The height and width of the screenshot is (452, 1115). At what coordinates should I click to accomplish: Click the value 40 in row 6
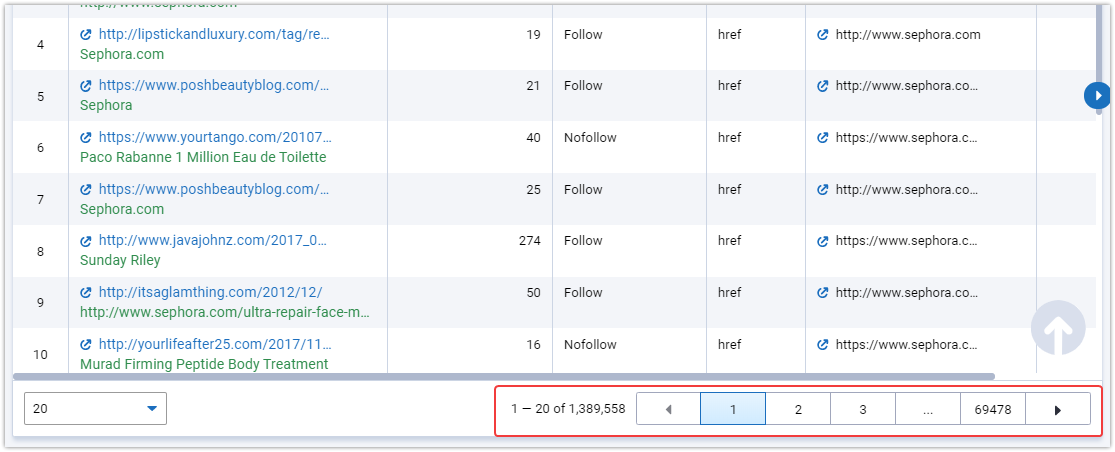click(x=533, y=138)
